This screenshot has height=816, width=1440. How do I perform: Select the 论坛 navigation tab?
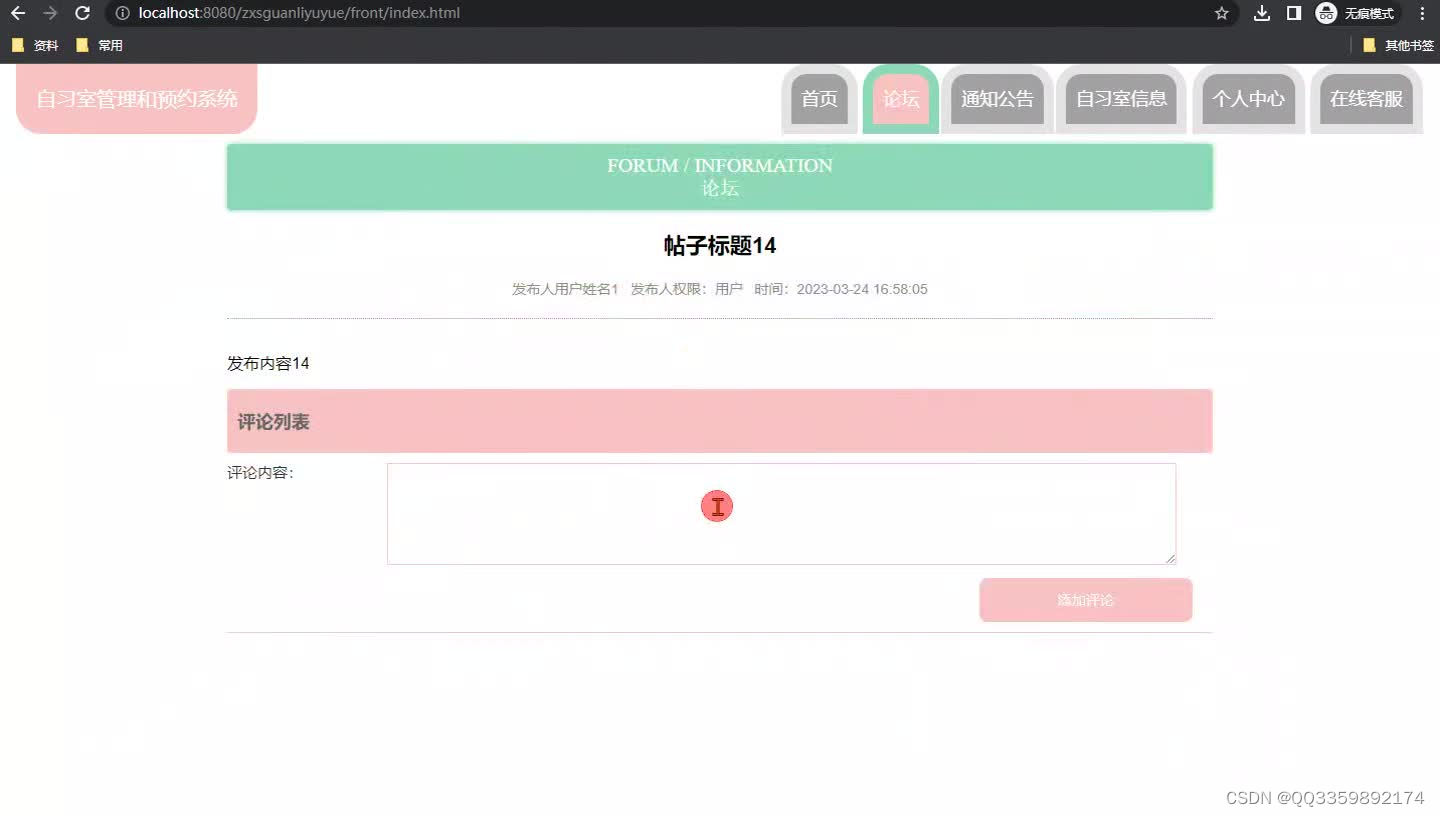point(901,99)
